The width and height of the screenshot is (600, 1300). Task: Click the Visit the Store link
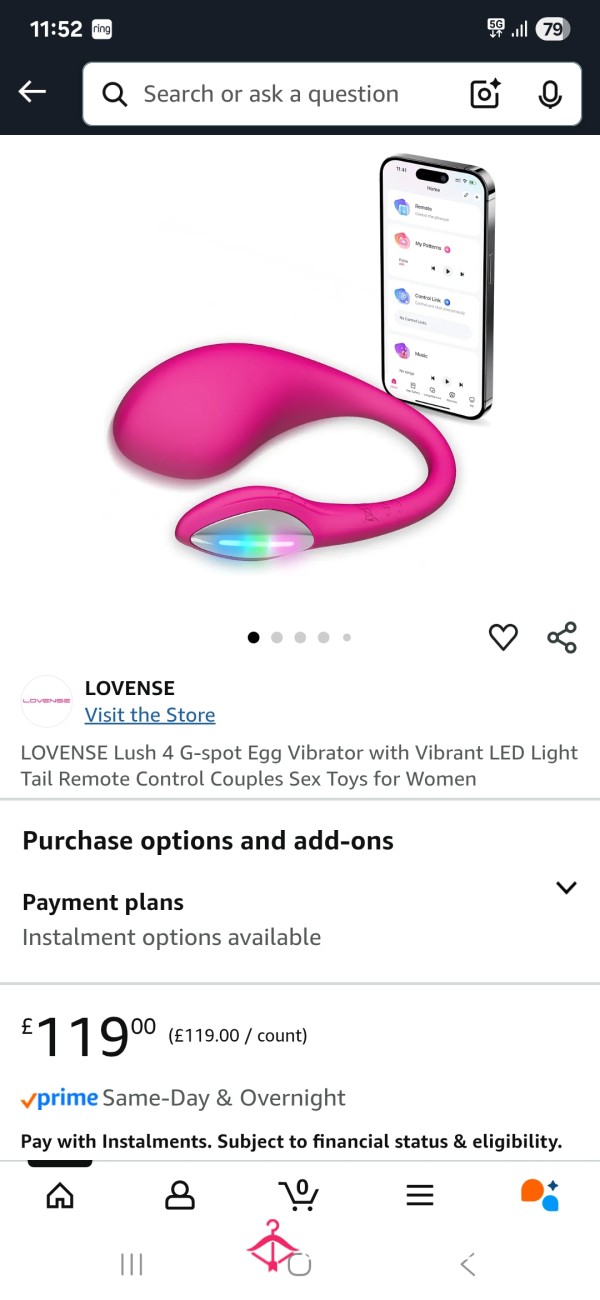click(x=150, y=715)
